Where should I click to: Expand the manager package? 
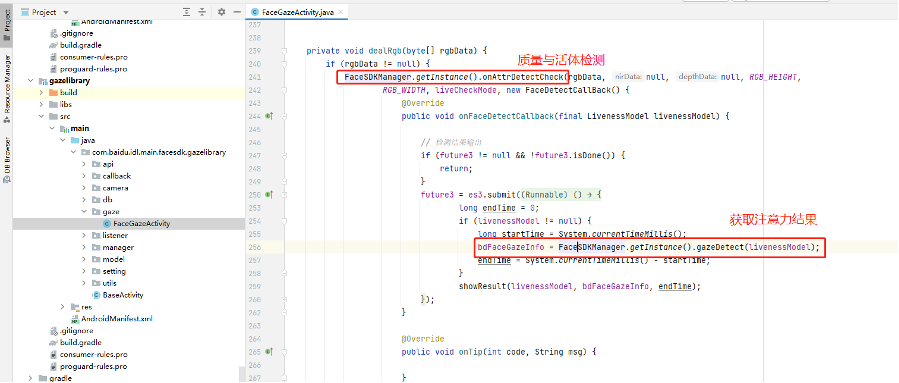pyautogui.click(x=84, y=248)
